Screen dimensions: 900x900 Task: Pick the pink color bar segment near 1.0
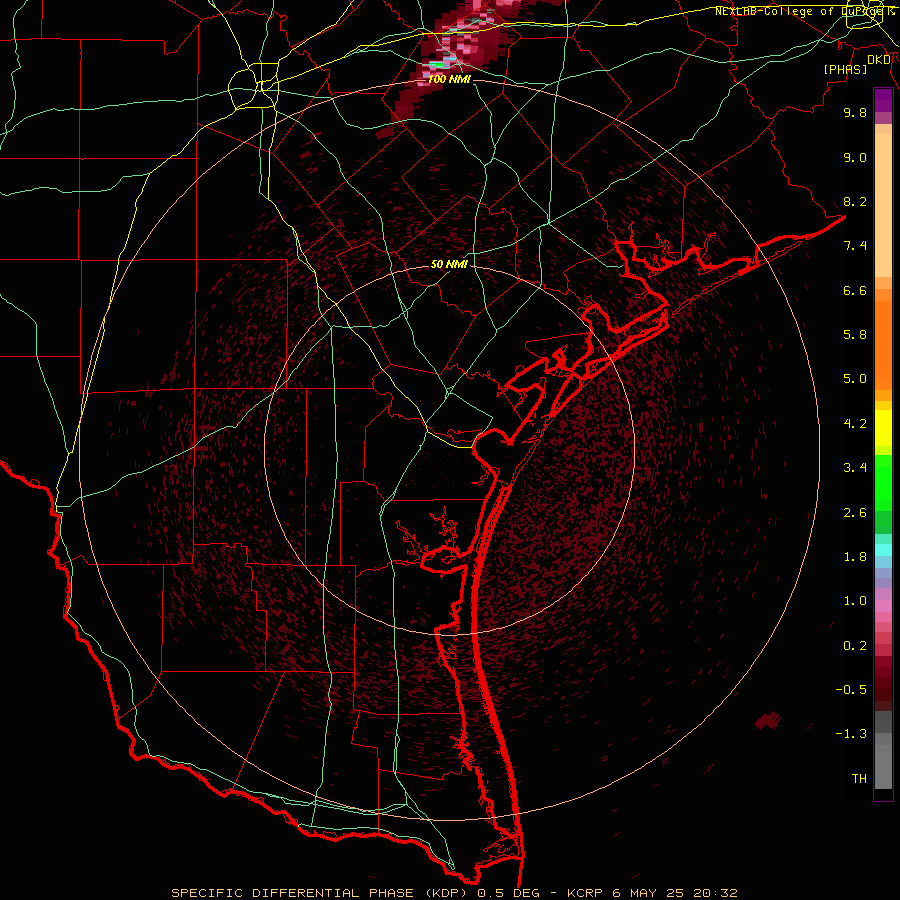tap(883, 606)
